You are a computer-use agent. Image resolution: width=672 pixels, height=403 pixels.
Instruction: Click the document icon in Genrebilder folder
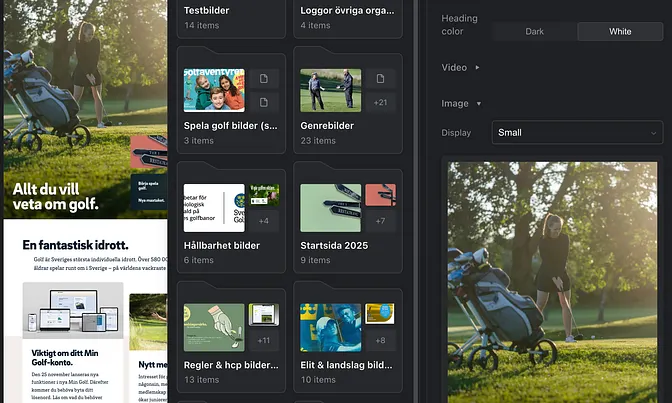pos(380,79)
